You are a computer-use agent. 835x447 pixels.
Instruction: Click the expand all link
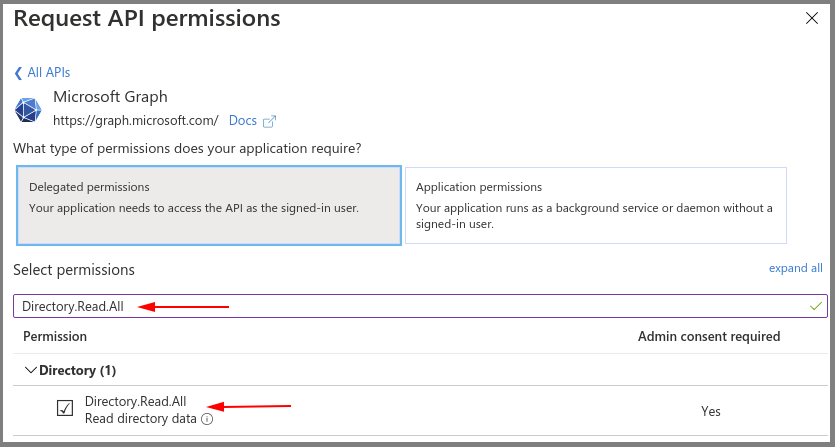click(795, 268)
